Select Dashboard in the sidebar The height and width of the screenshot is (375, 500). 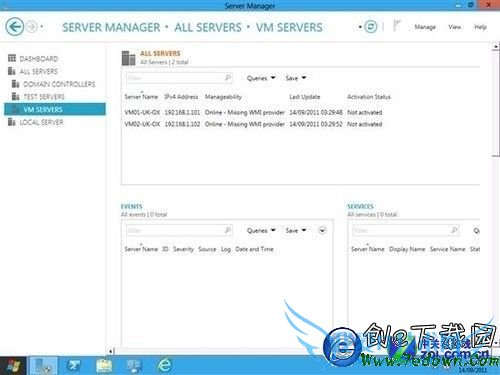click(39, 59)
